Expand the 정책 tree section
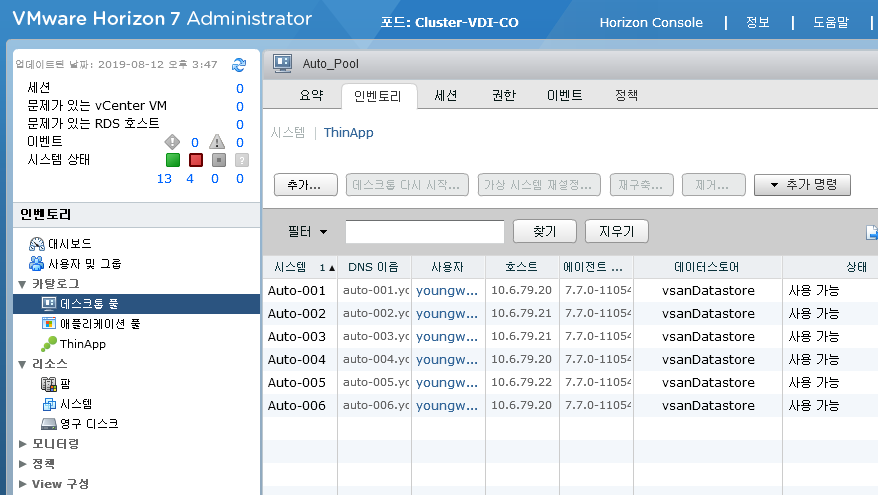 [22, 464]
